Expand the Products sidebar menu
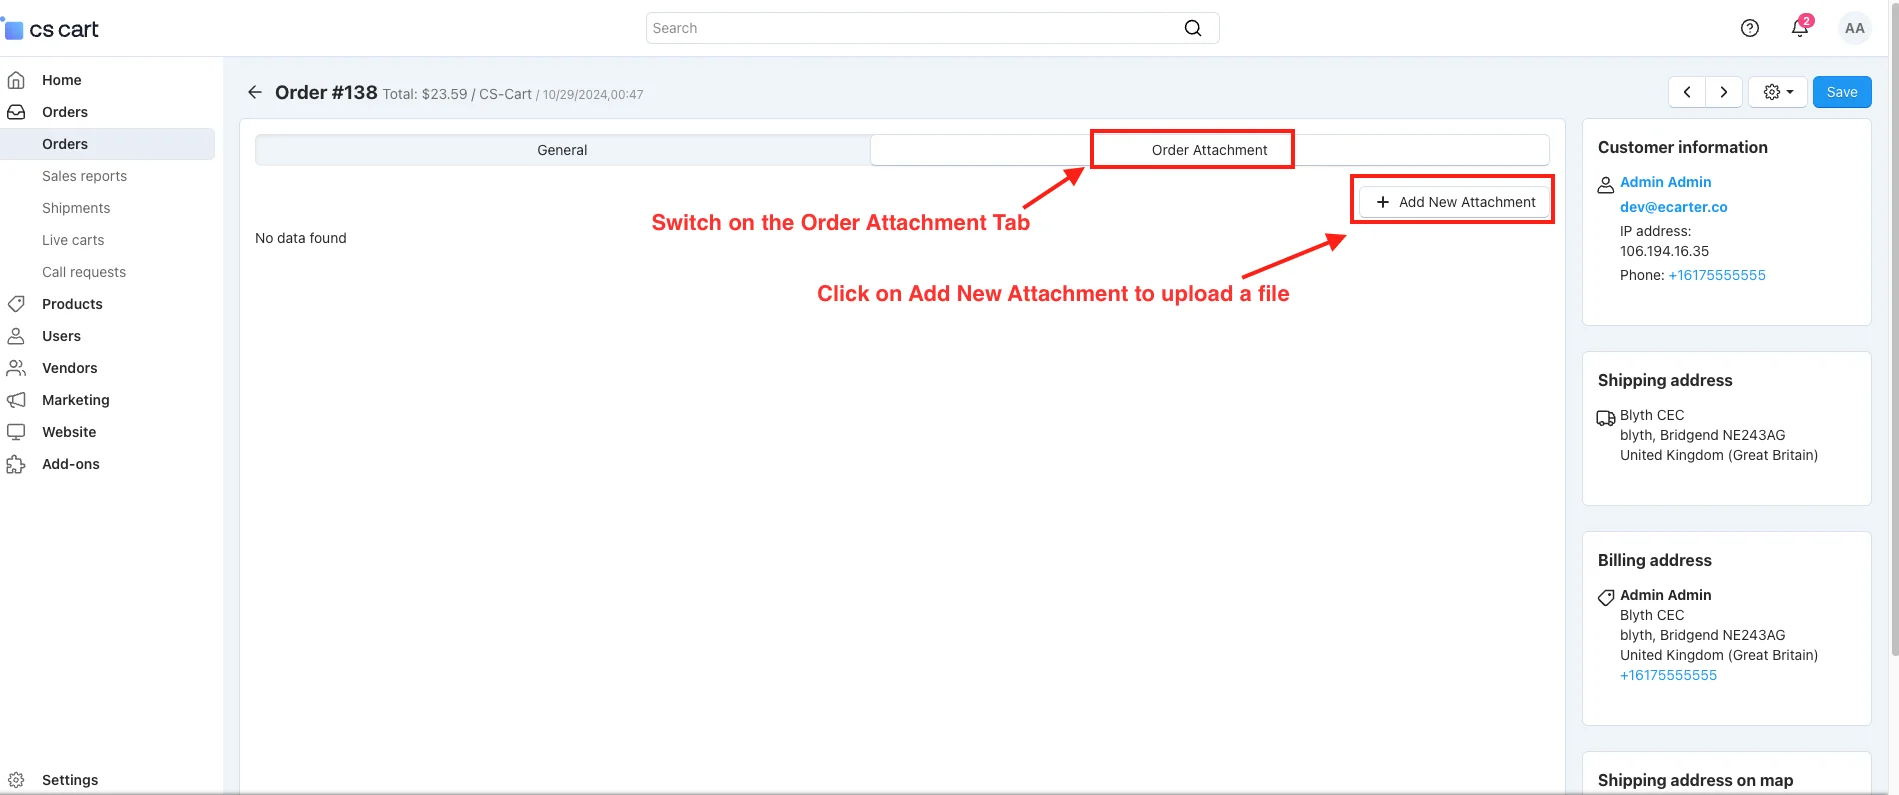 72,304
